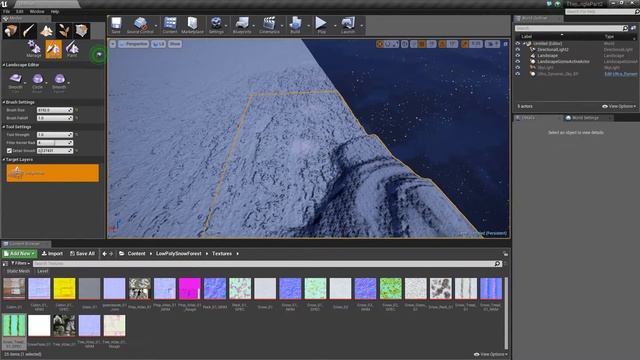This screenshot has width=640, height=360.
Task: Click LowPolySnowForest in the breadcrumb path
Action: click(x=178, y=253)
